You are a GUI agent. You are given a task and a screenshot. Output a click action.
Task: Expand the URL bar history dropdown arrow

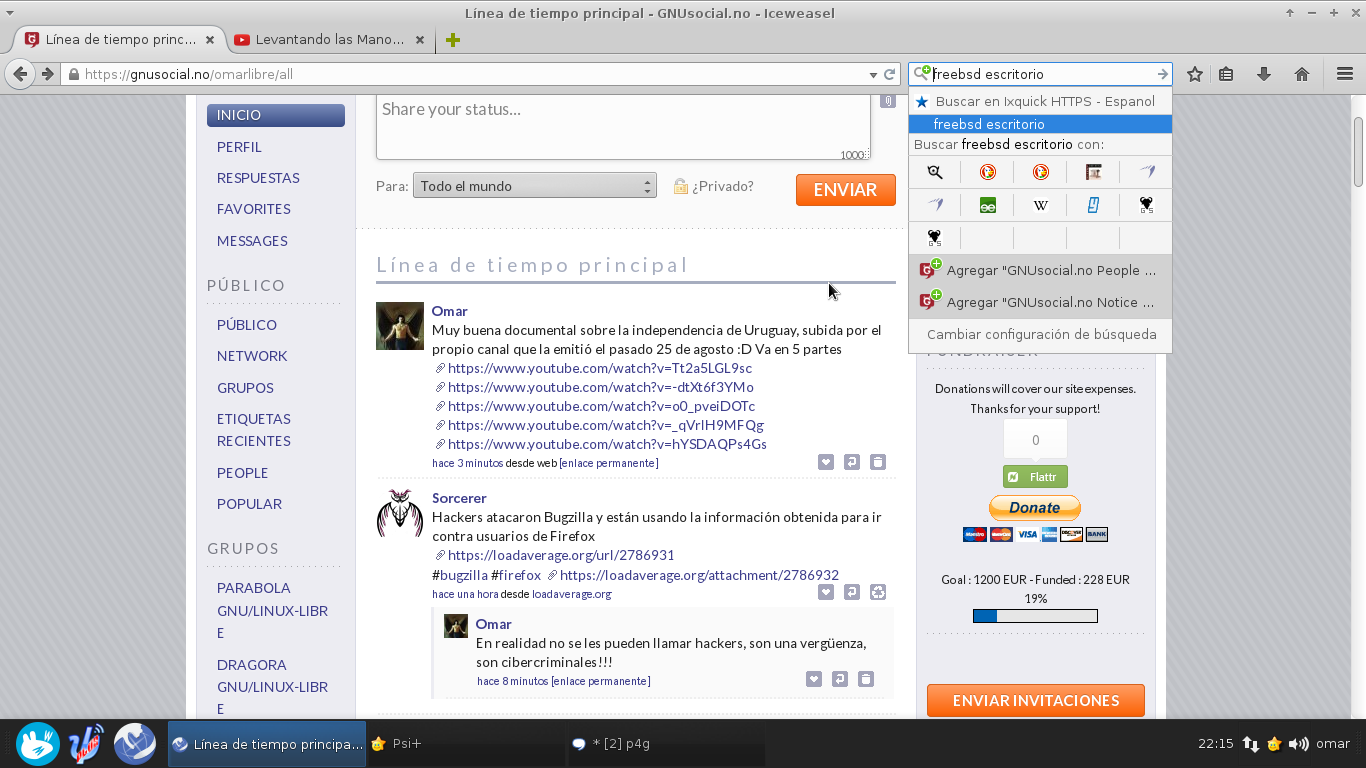872,74
